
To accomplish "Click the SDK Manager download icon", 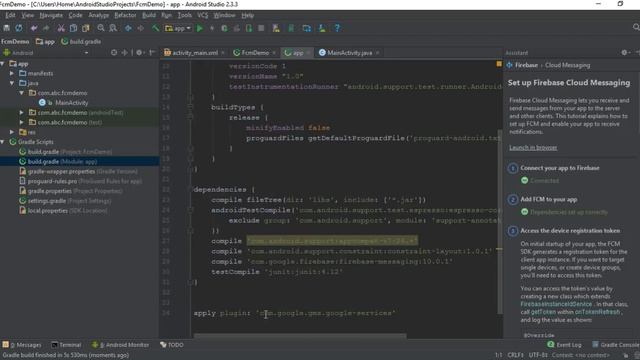I will pos(322,28).
